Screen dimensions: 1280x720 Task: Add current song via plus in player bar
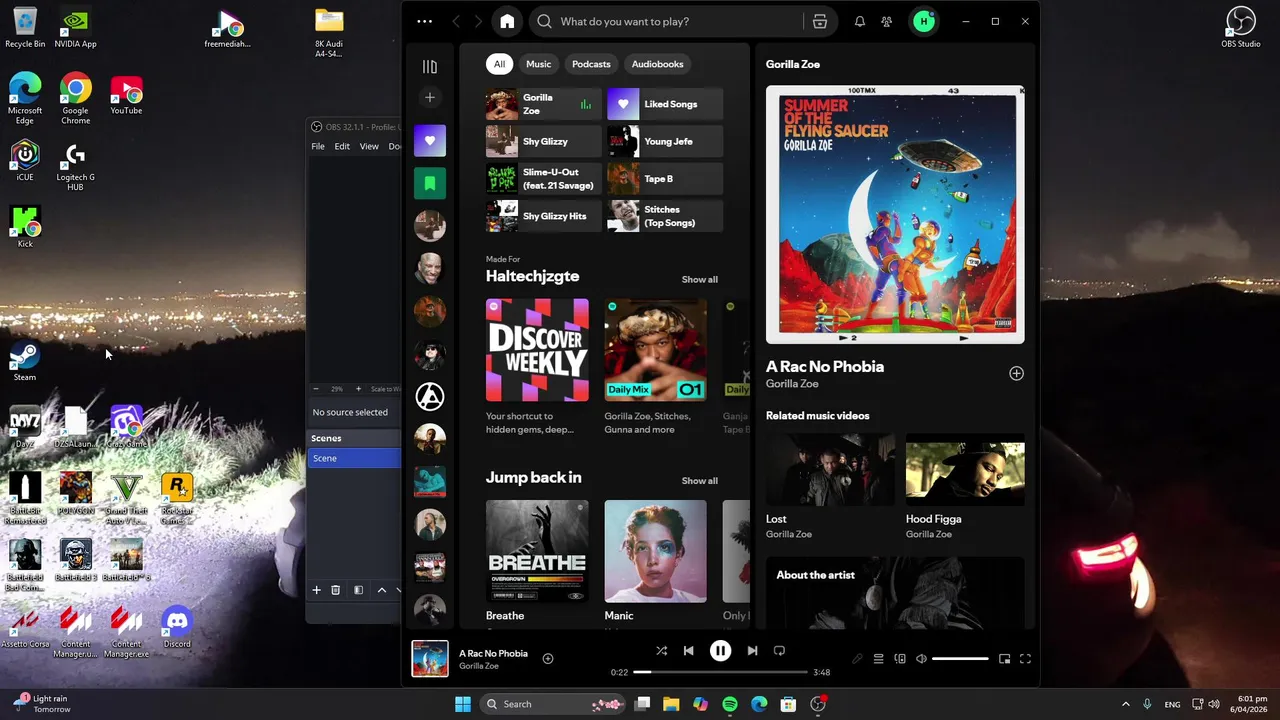pos(548,658)
